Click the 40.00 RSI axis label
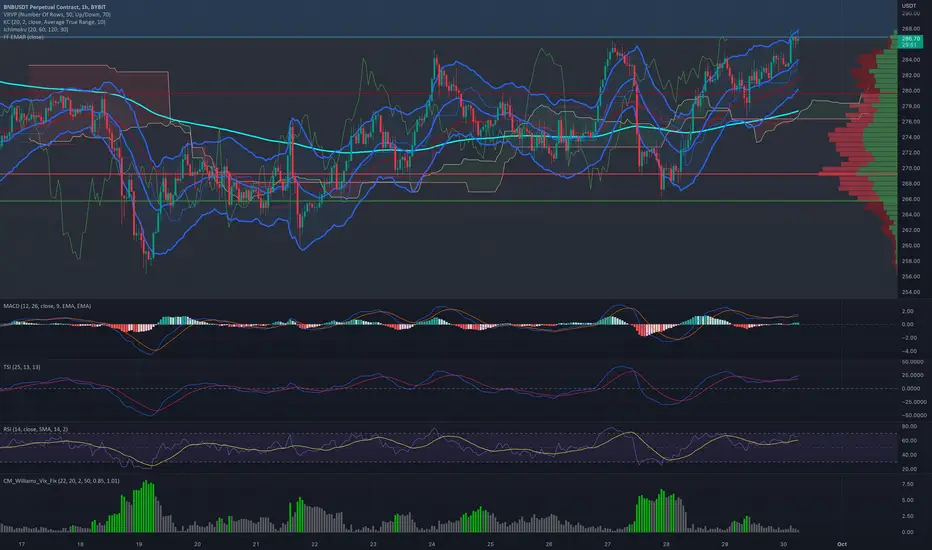Viewport: 932px width, 550px height. pyautogui.click(x=909, y=455)
